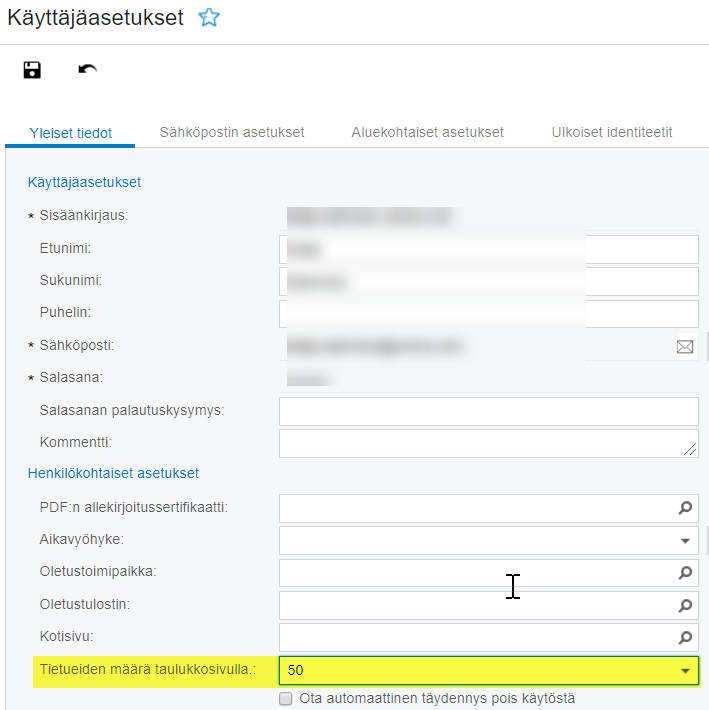
Task: Open lookup for PDF:n allekirjoitussertifikaatti field
Action: pos(685,508)
